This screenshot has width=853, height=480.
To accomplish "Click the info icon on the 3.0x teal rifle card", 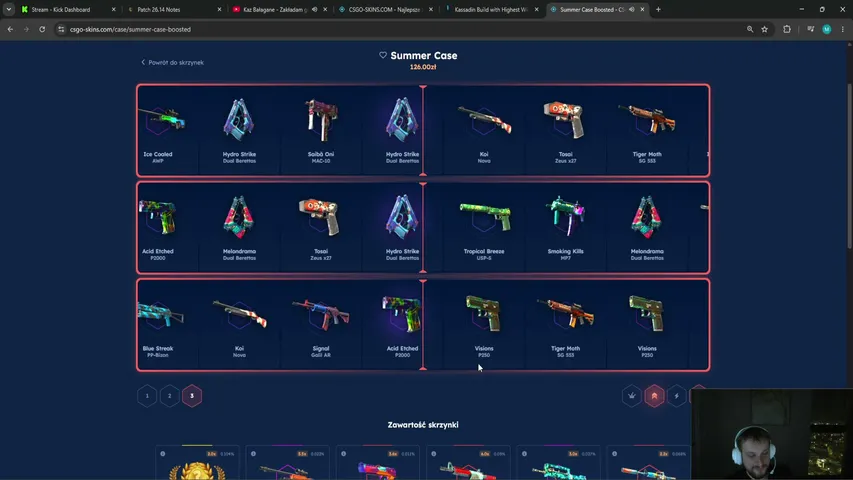I will [524, 453].
